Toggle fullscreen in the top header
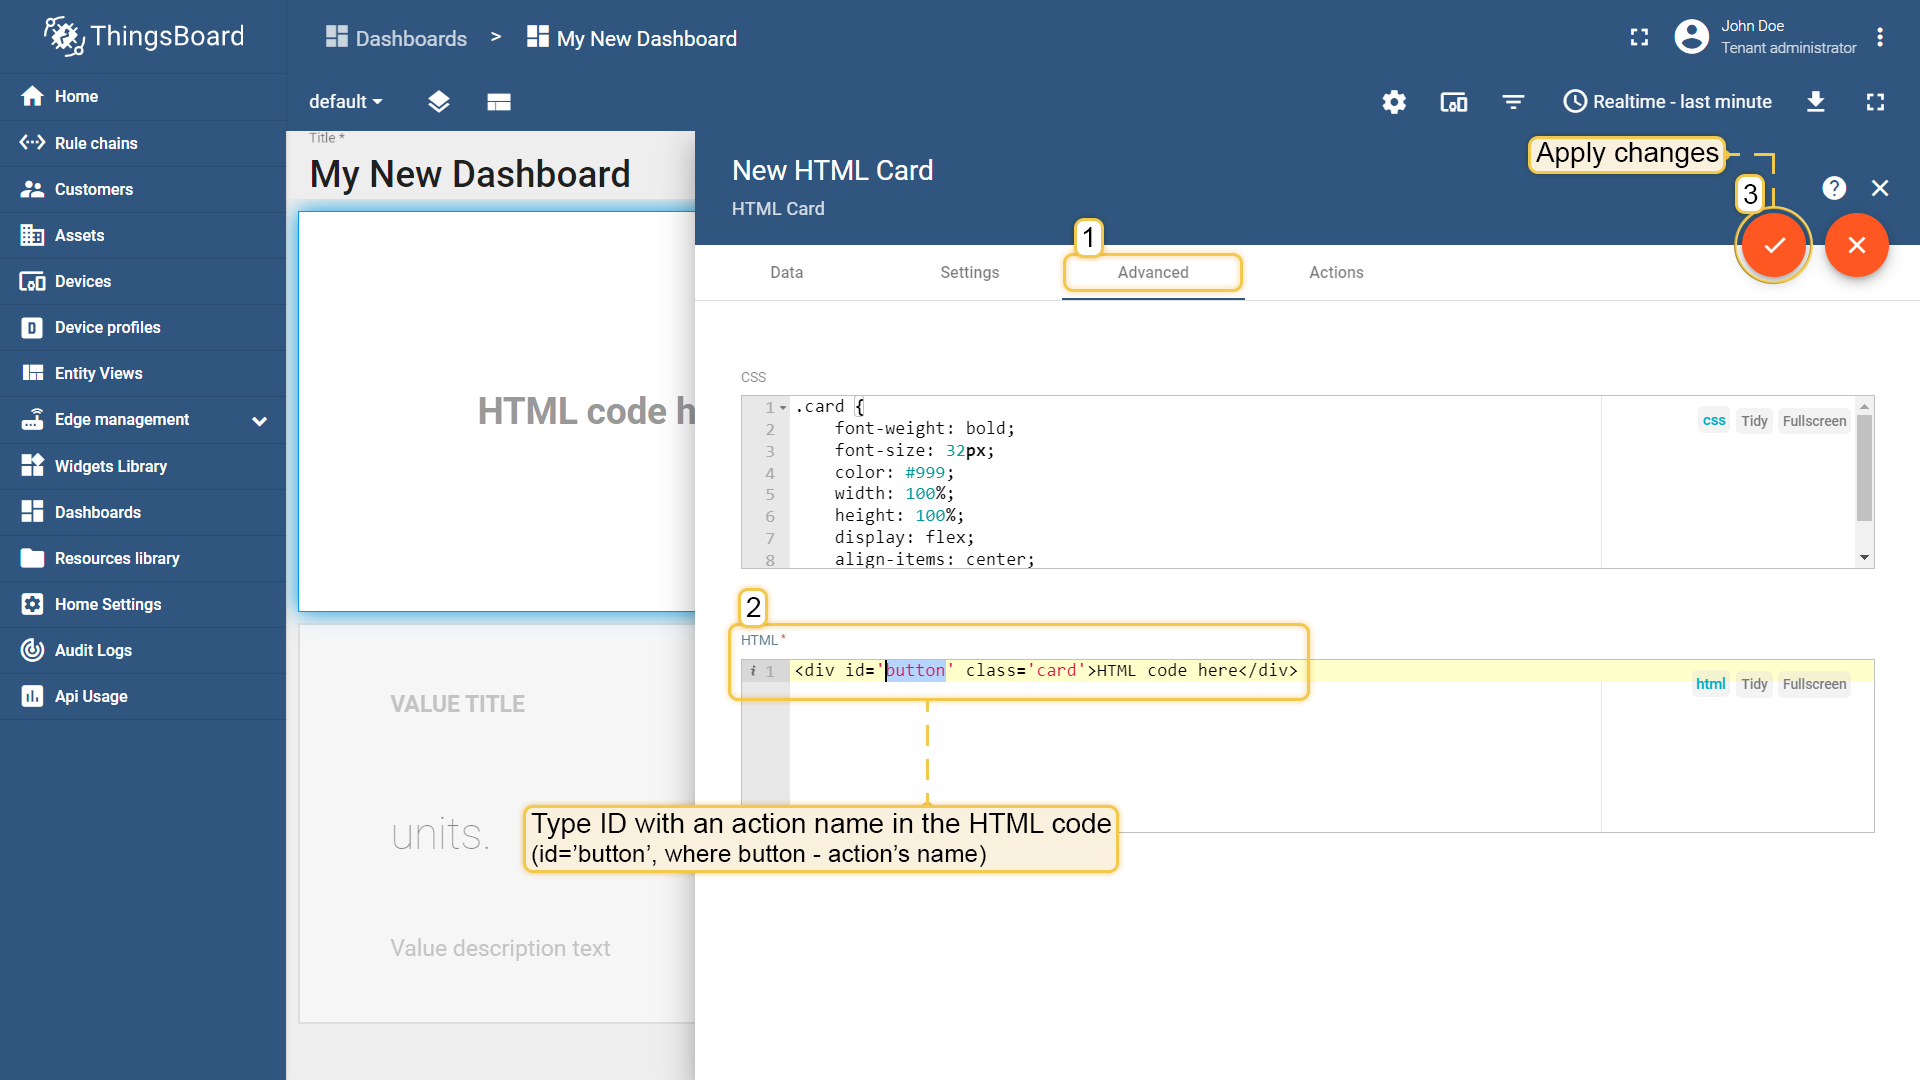 click(x=1639, y=37)
